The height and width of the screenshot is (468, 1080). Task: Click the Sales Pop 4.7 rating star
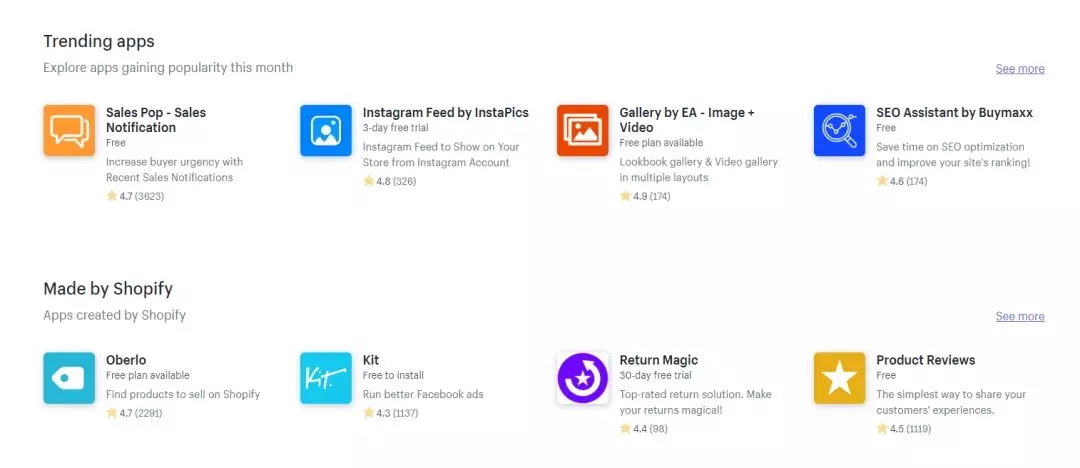tap(112, 196)
